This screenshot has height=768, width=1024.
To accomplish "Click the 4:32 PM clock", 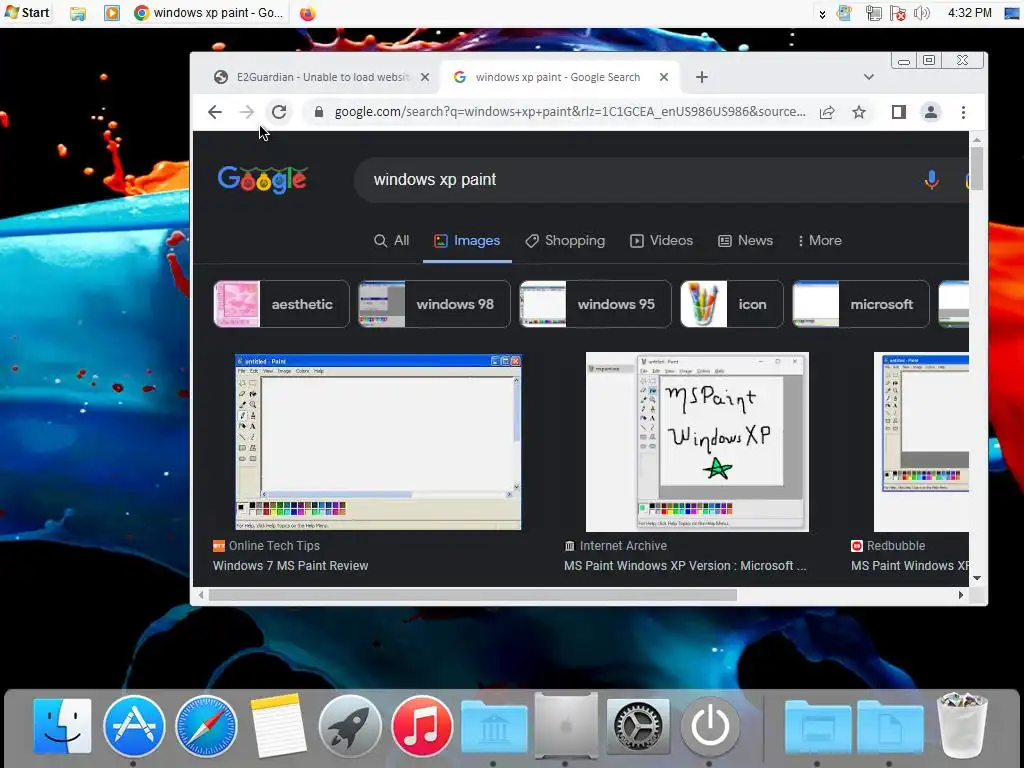I will pyautogui.click(x=969, y=13).
